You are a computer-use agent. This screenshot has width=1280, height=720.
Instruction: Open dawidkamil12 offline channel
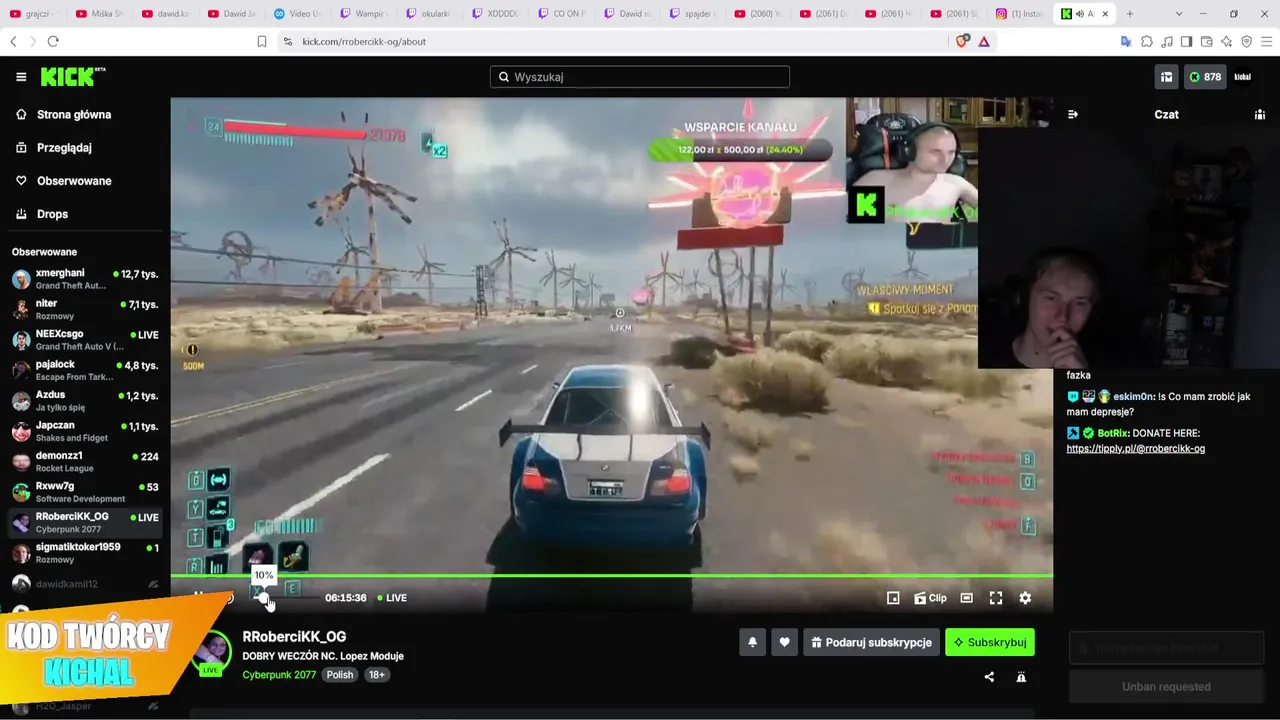(85, 584)
